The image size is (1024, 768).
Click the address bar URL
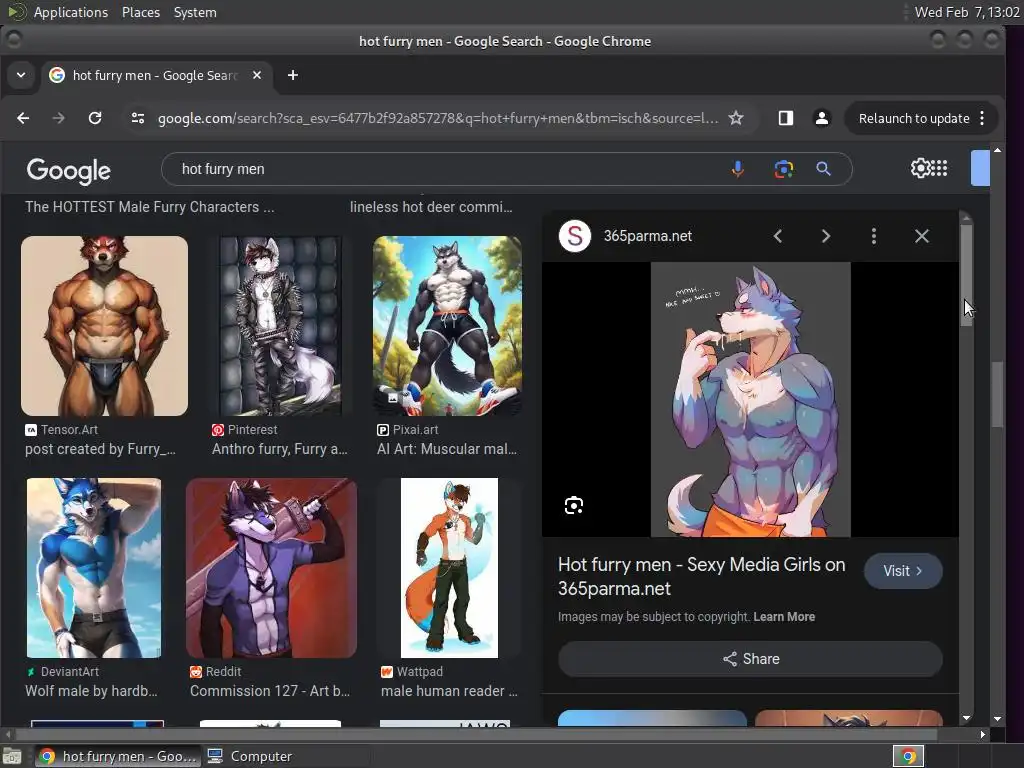tap(438, 118)
